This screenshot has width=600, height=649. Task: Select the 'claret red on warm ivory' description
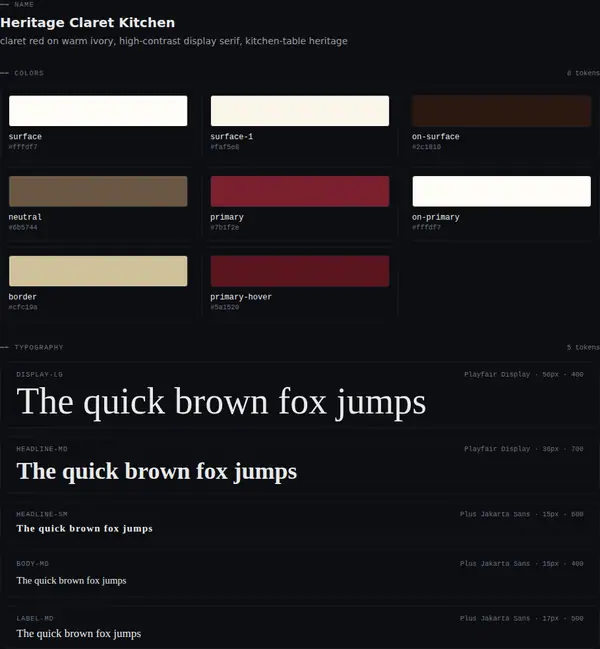pos(174,41)
